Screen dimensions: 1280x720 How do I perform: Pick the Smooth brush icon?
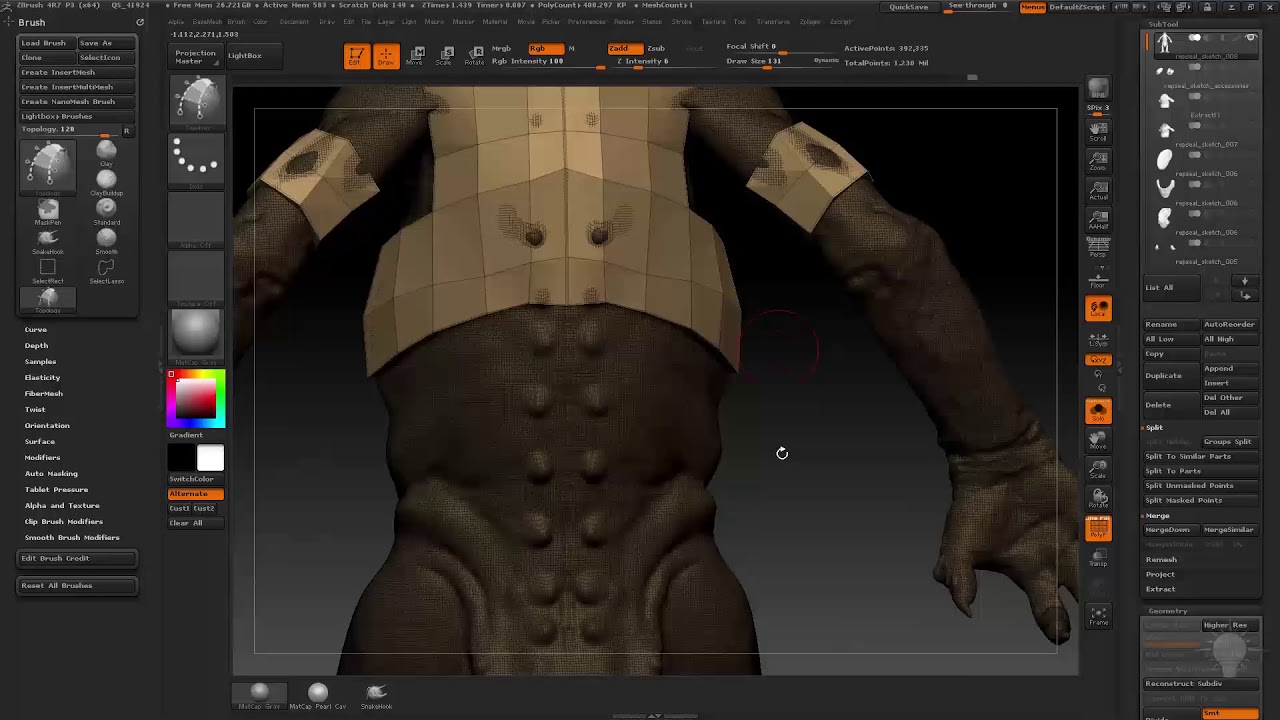(x=106, y=241)
